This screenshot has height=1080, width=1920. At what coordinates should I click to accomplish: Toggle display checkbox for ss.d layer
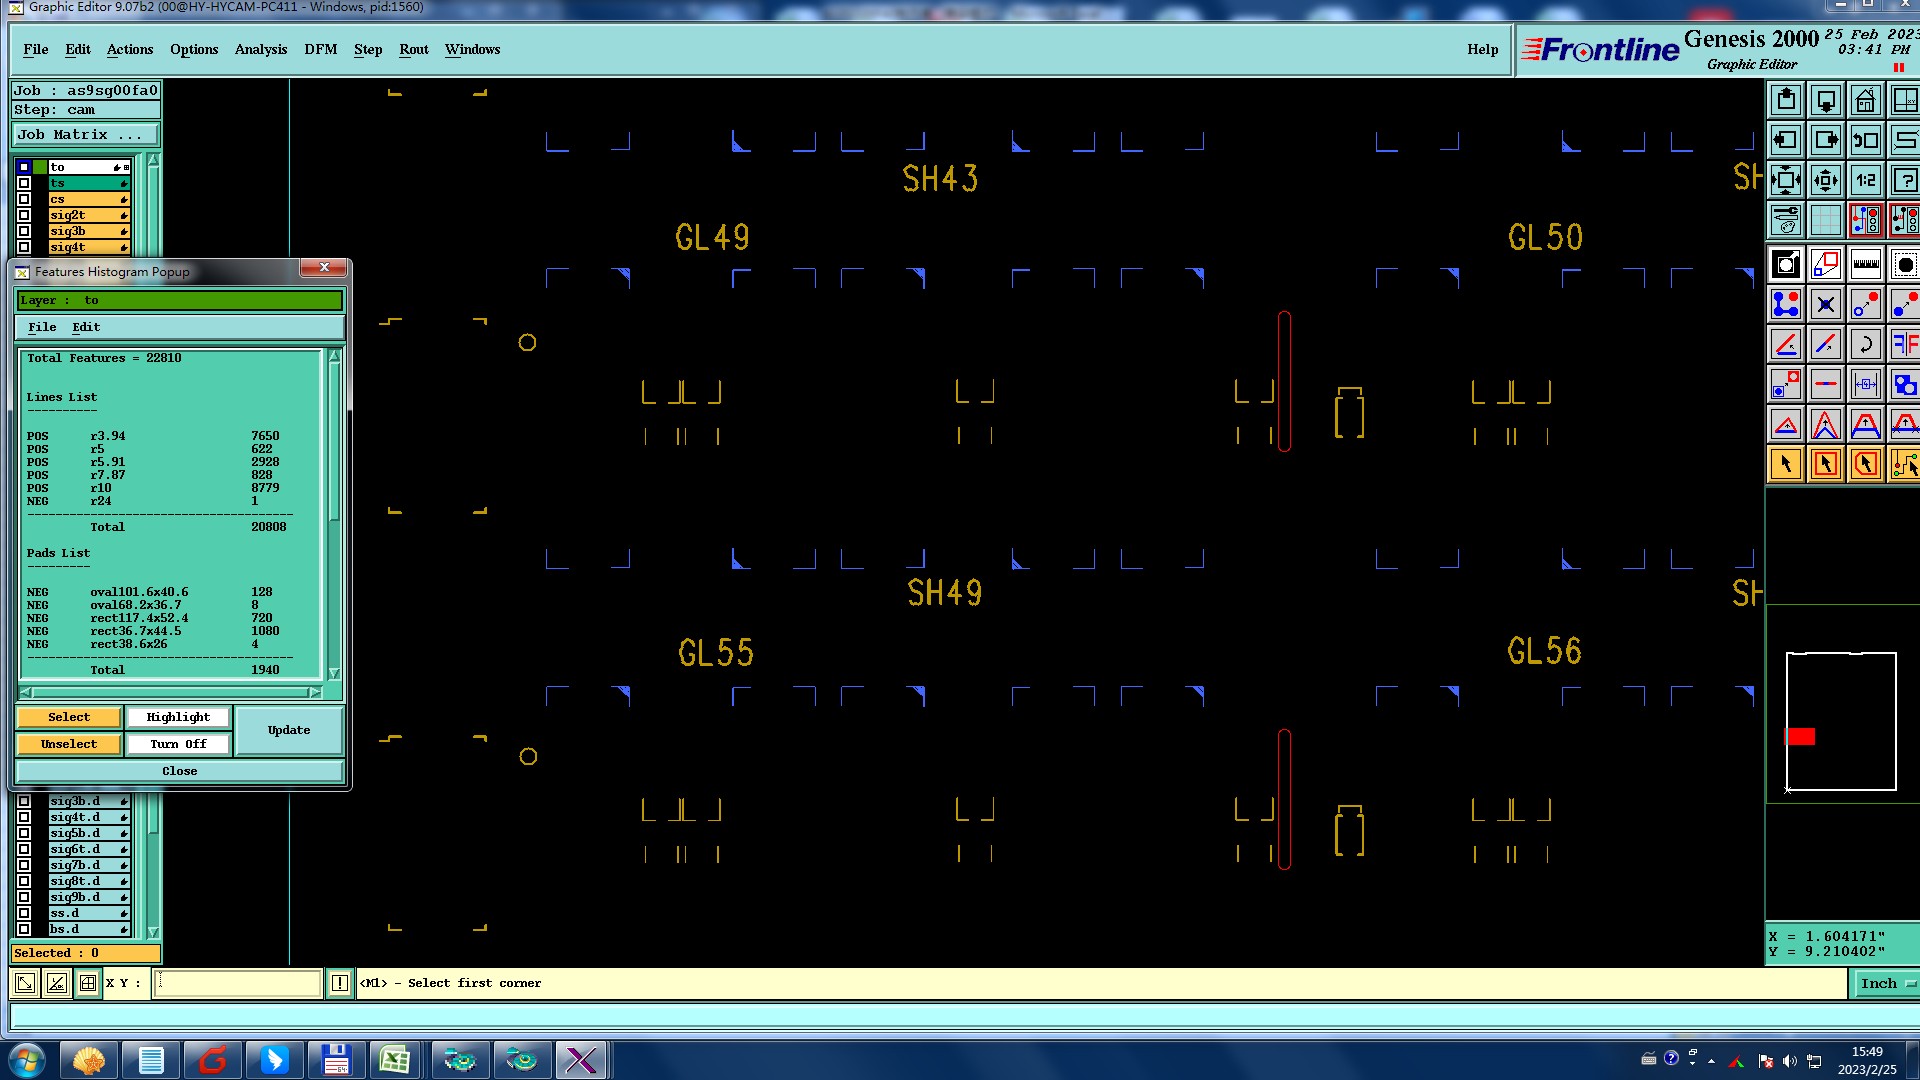coord(24,913)
